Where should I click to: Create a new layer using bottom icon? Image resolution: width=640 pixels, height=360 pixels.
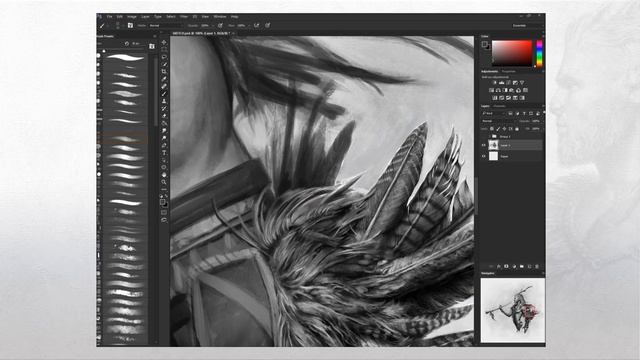[529, 267]
